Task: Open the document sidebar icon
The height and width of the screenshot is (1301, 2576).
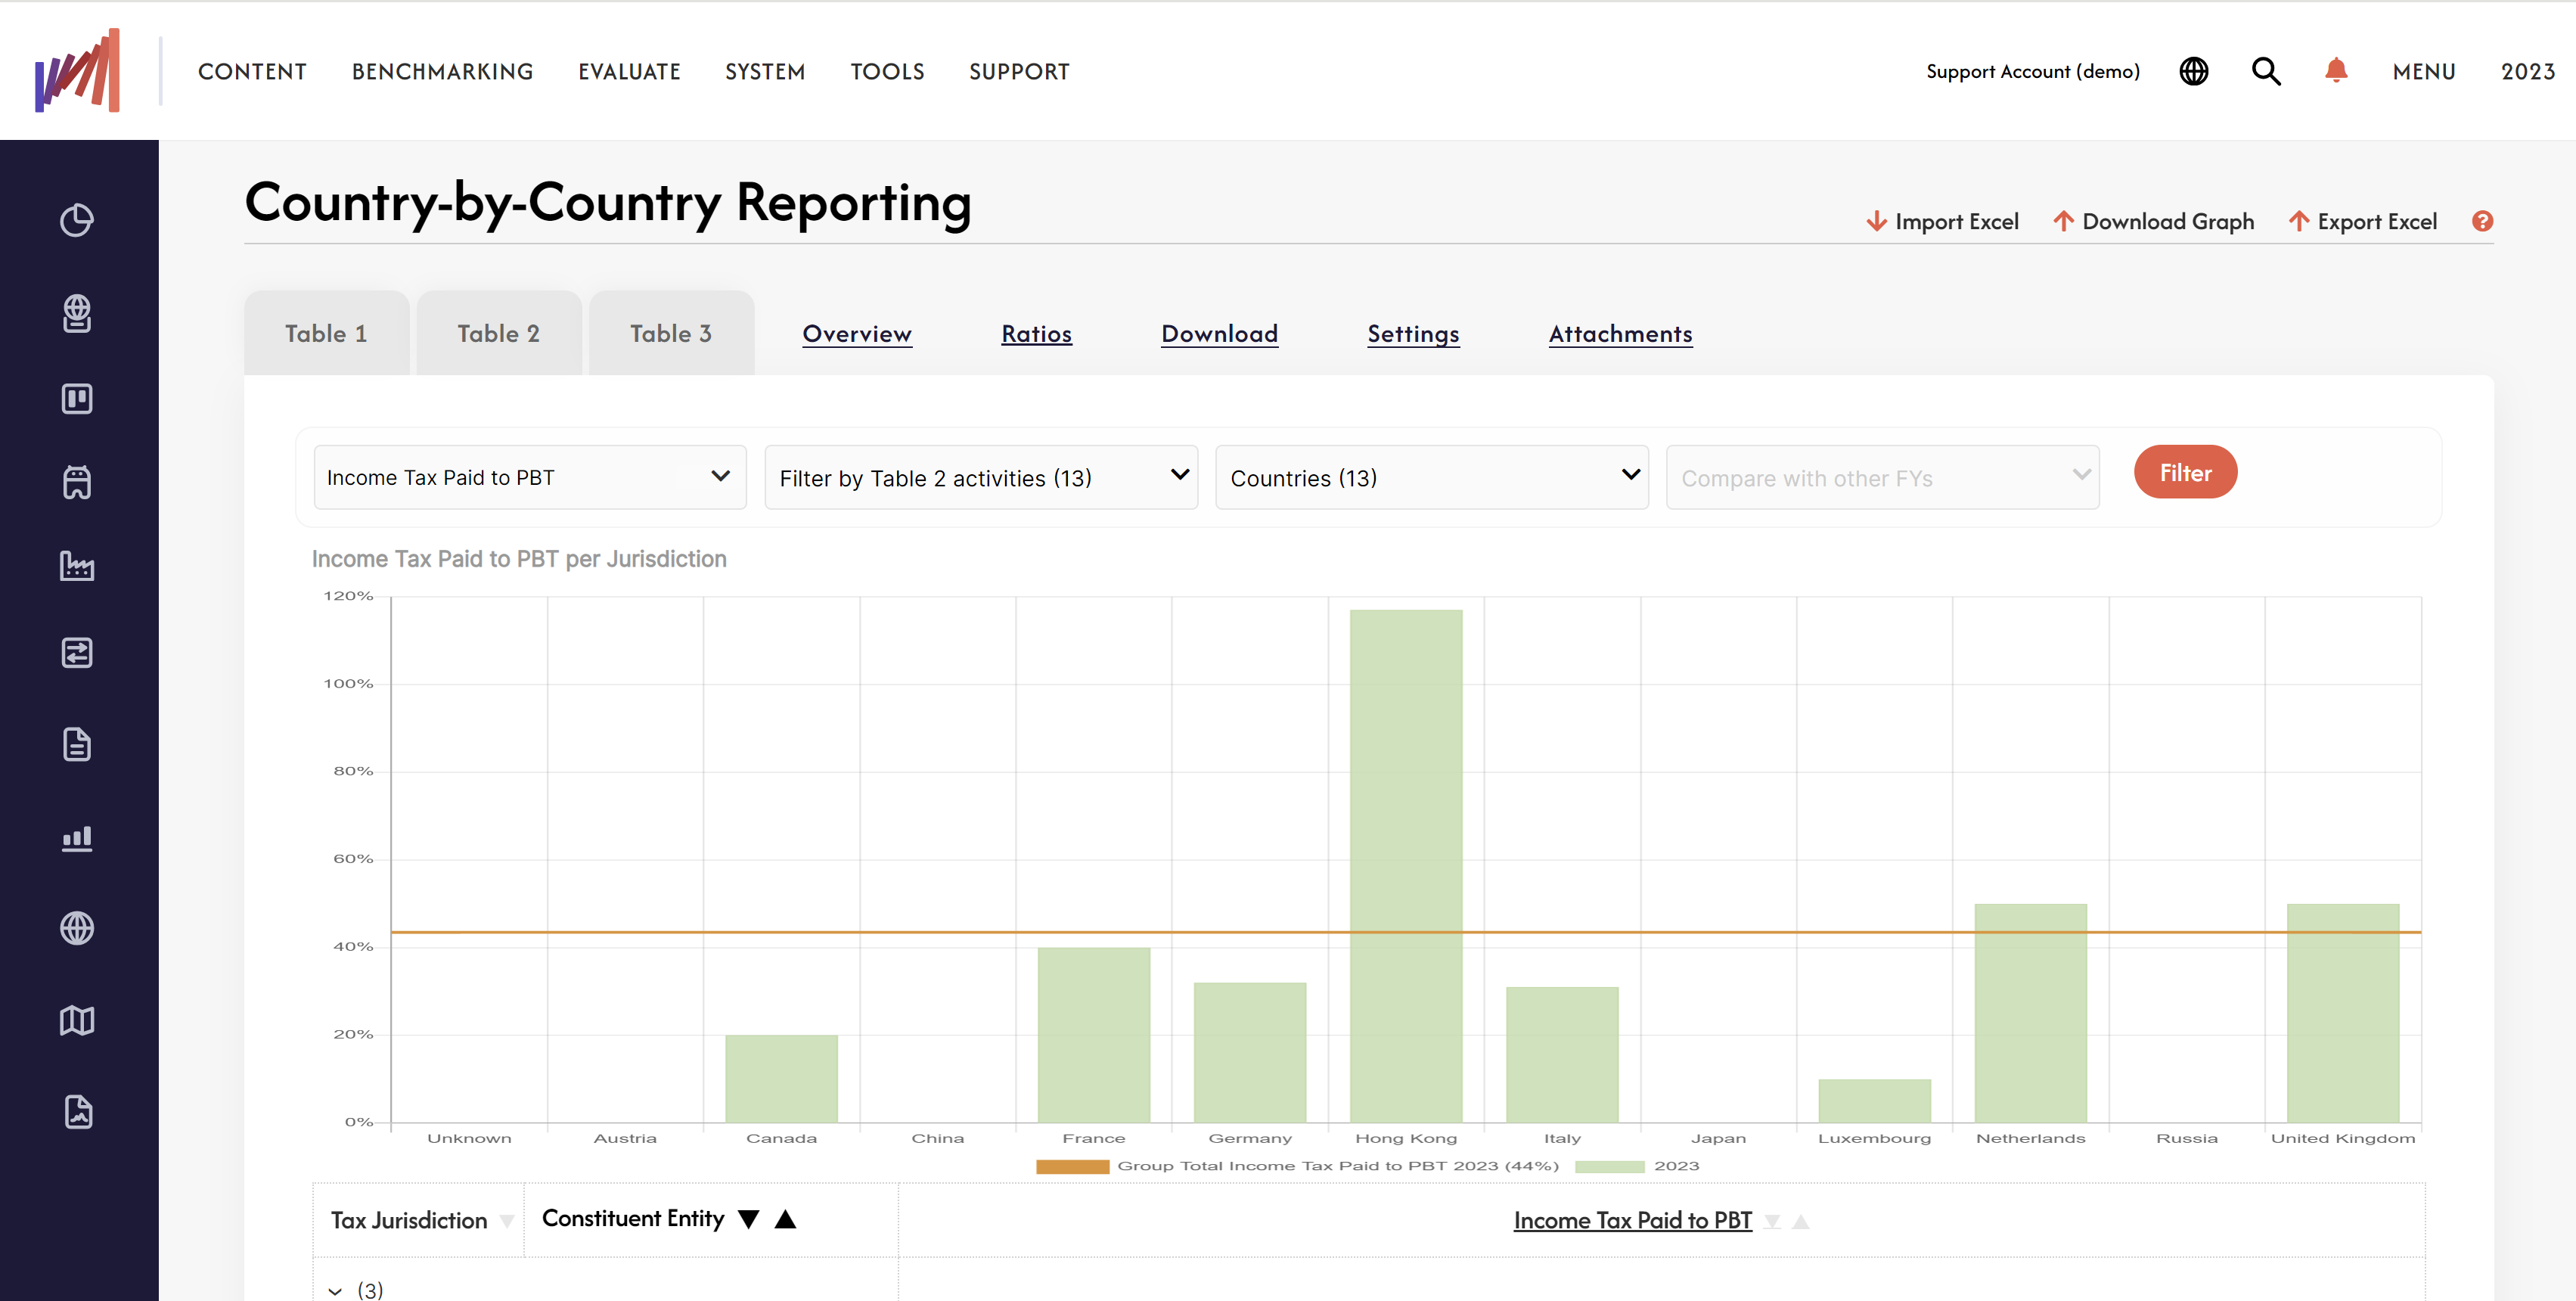Action: pos(77,744)
